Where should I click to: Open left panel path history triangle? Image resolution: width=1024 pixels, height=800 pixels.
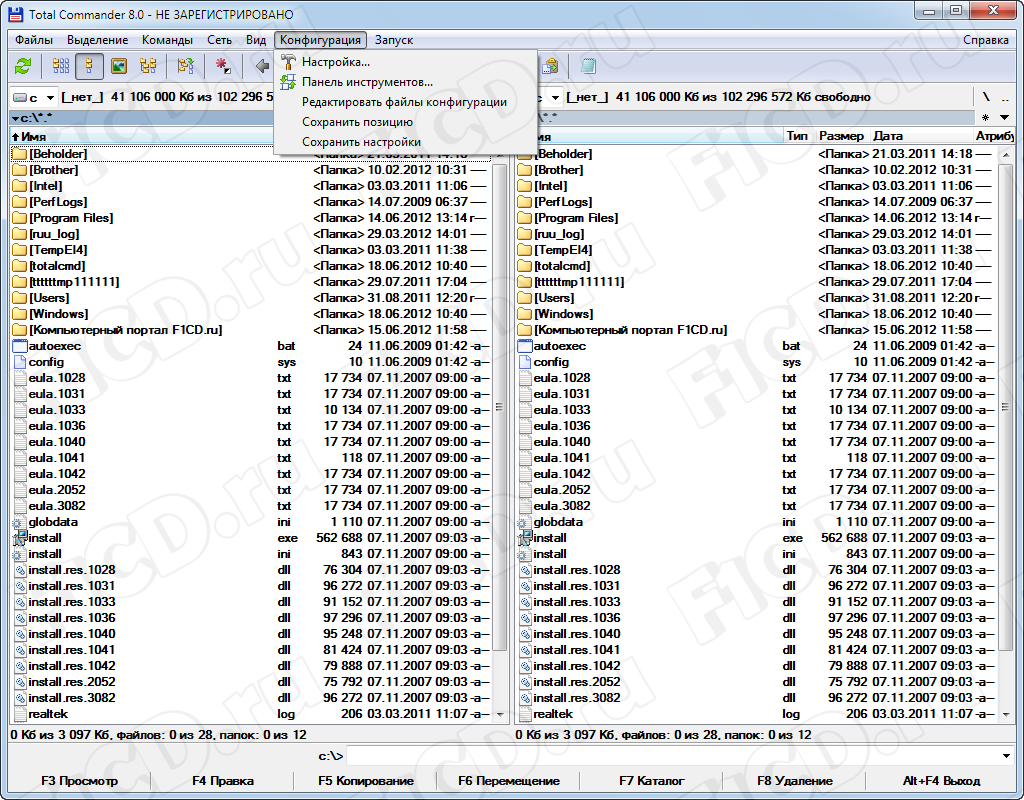[x=15, y=118]
